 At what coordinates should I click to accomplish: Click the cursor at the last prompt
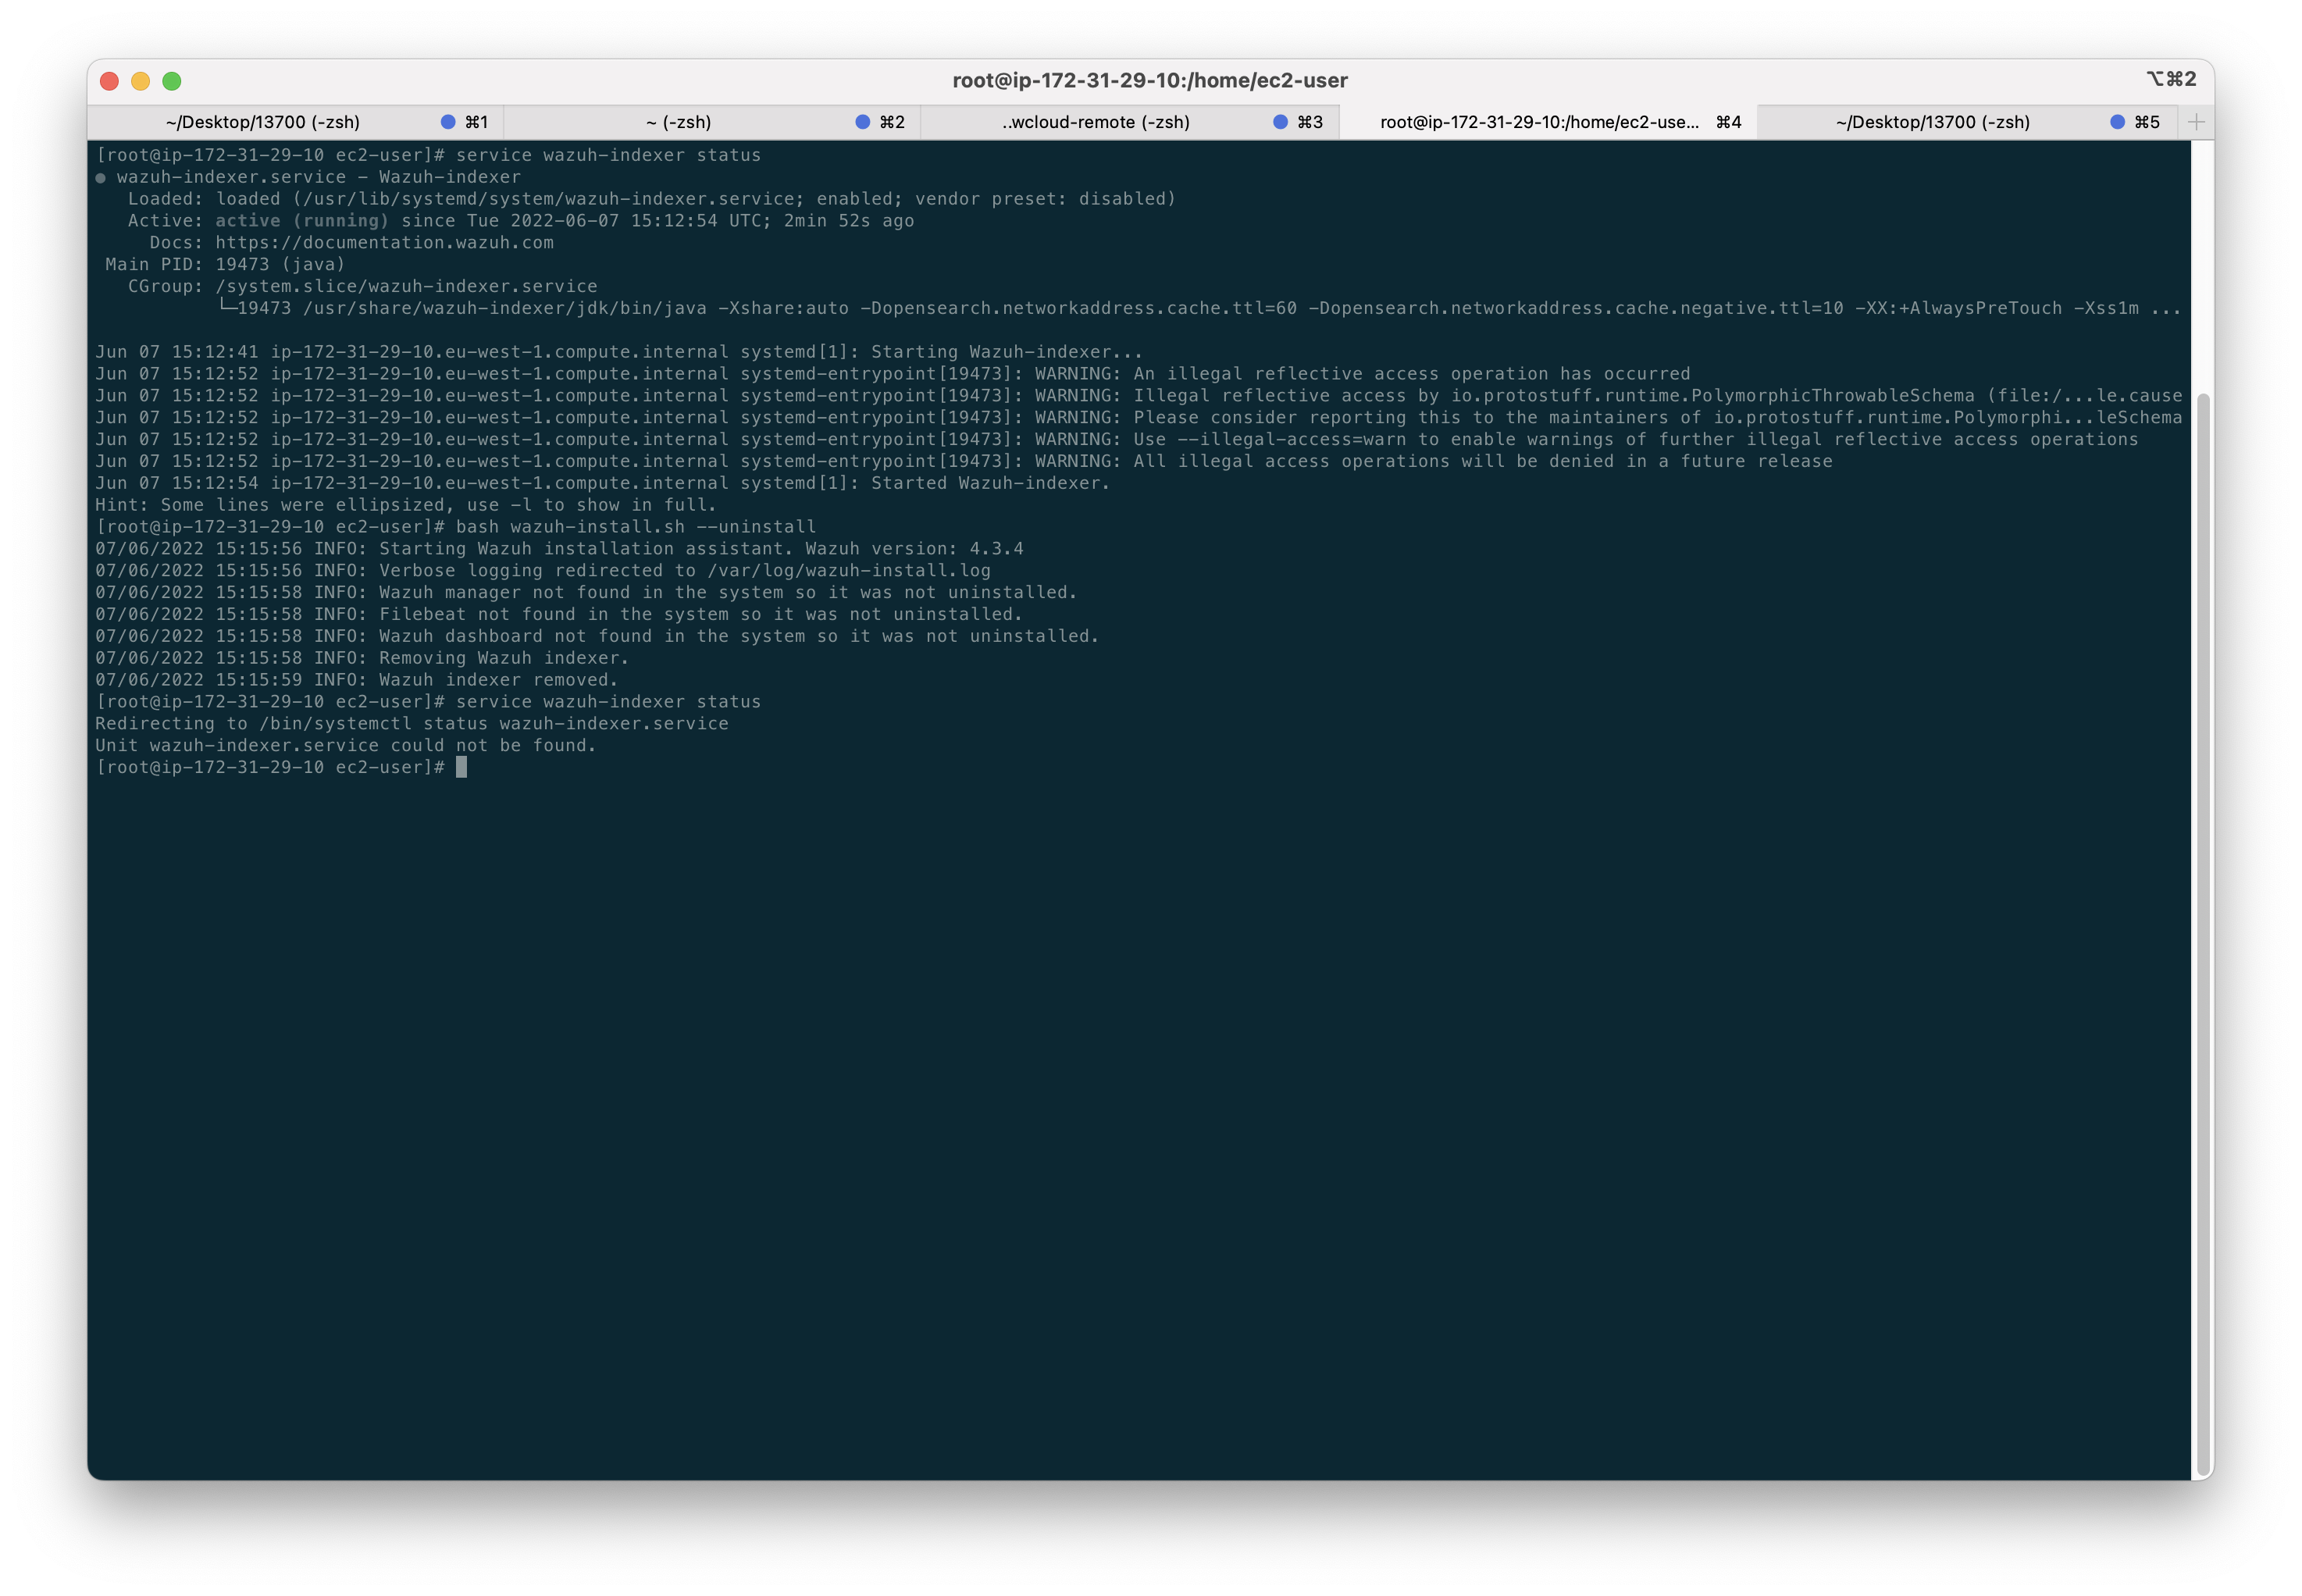[x=461, y=767]
